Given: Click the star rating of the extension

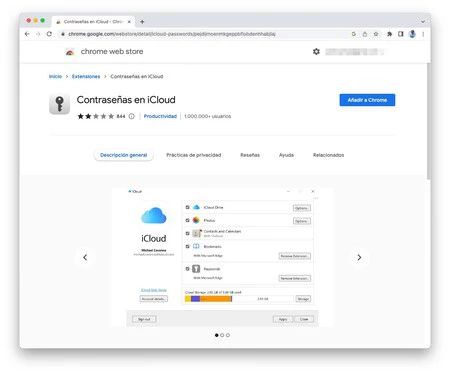Looking at the screenshot, I should coord(96,116).
